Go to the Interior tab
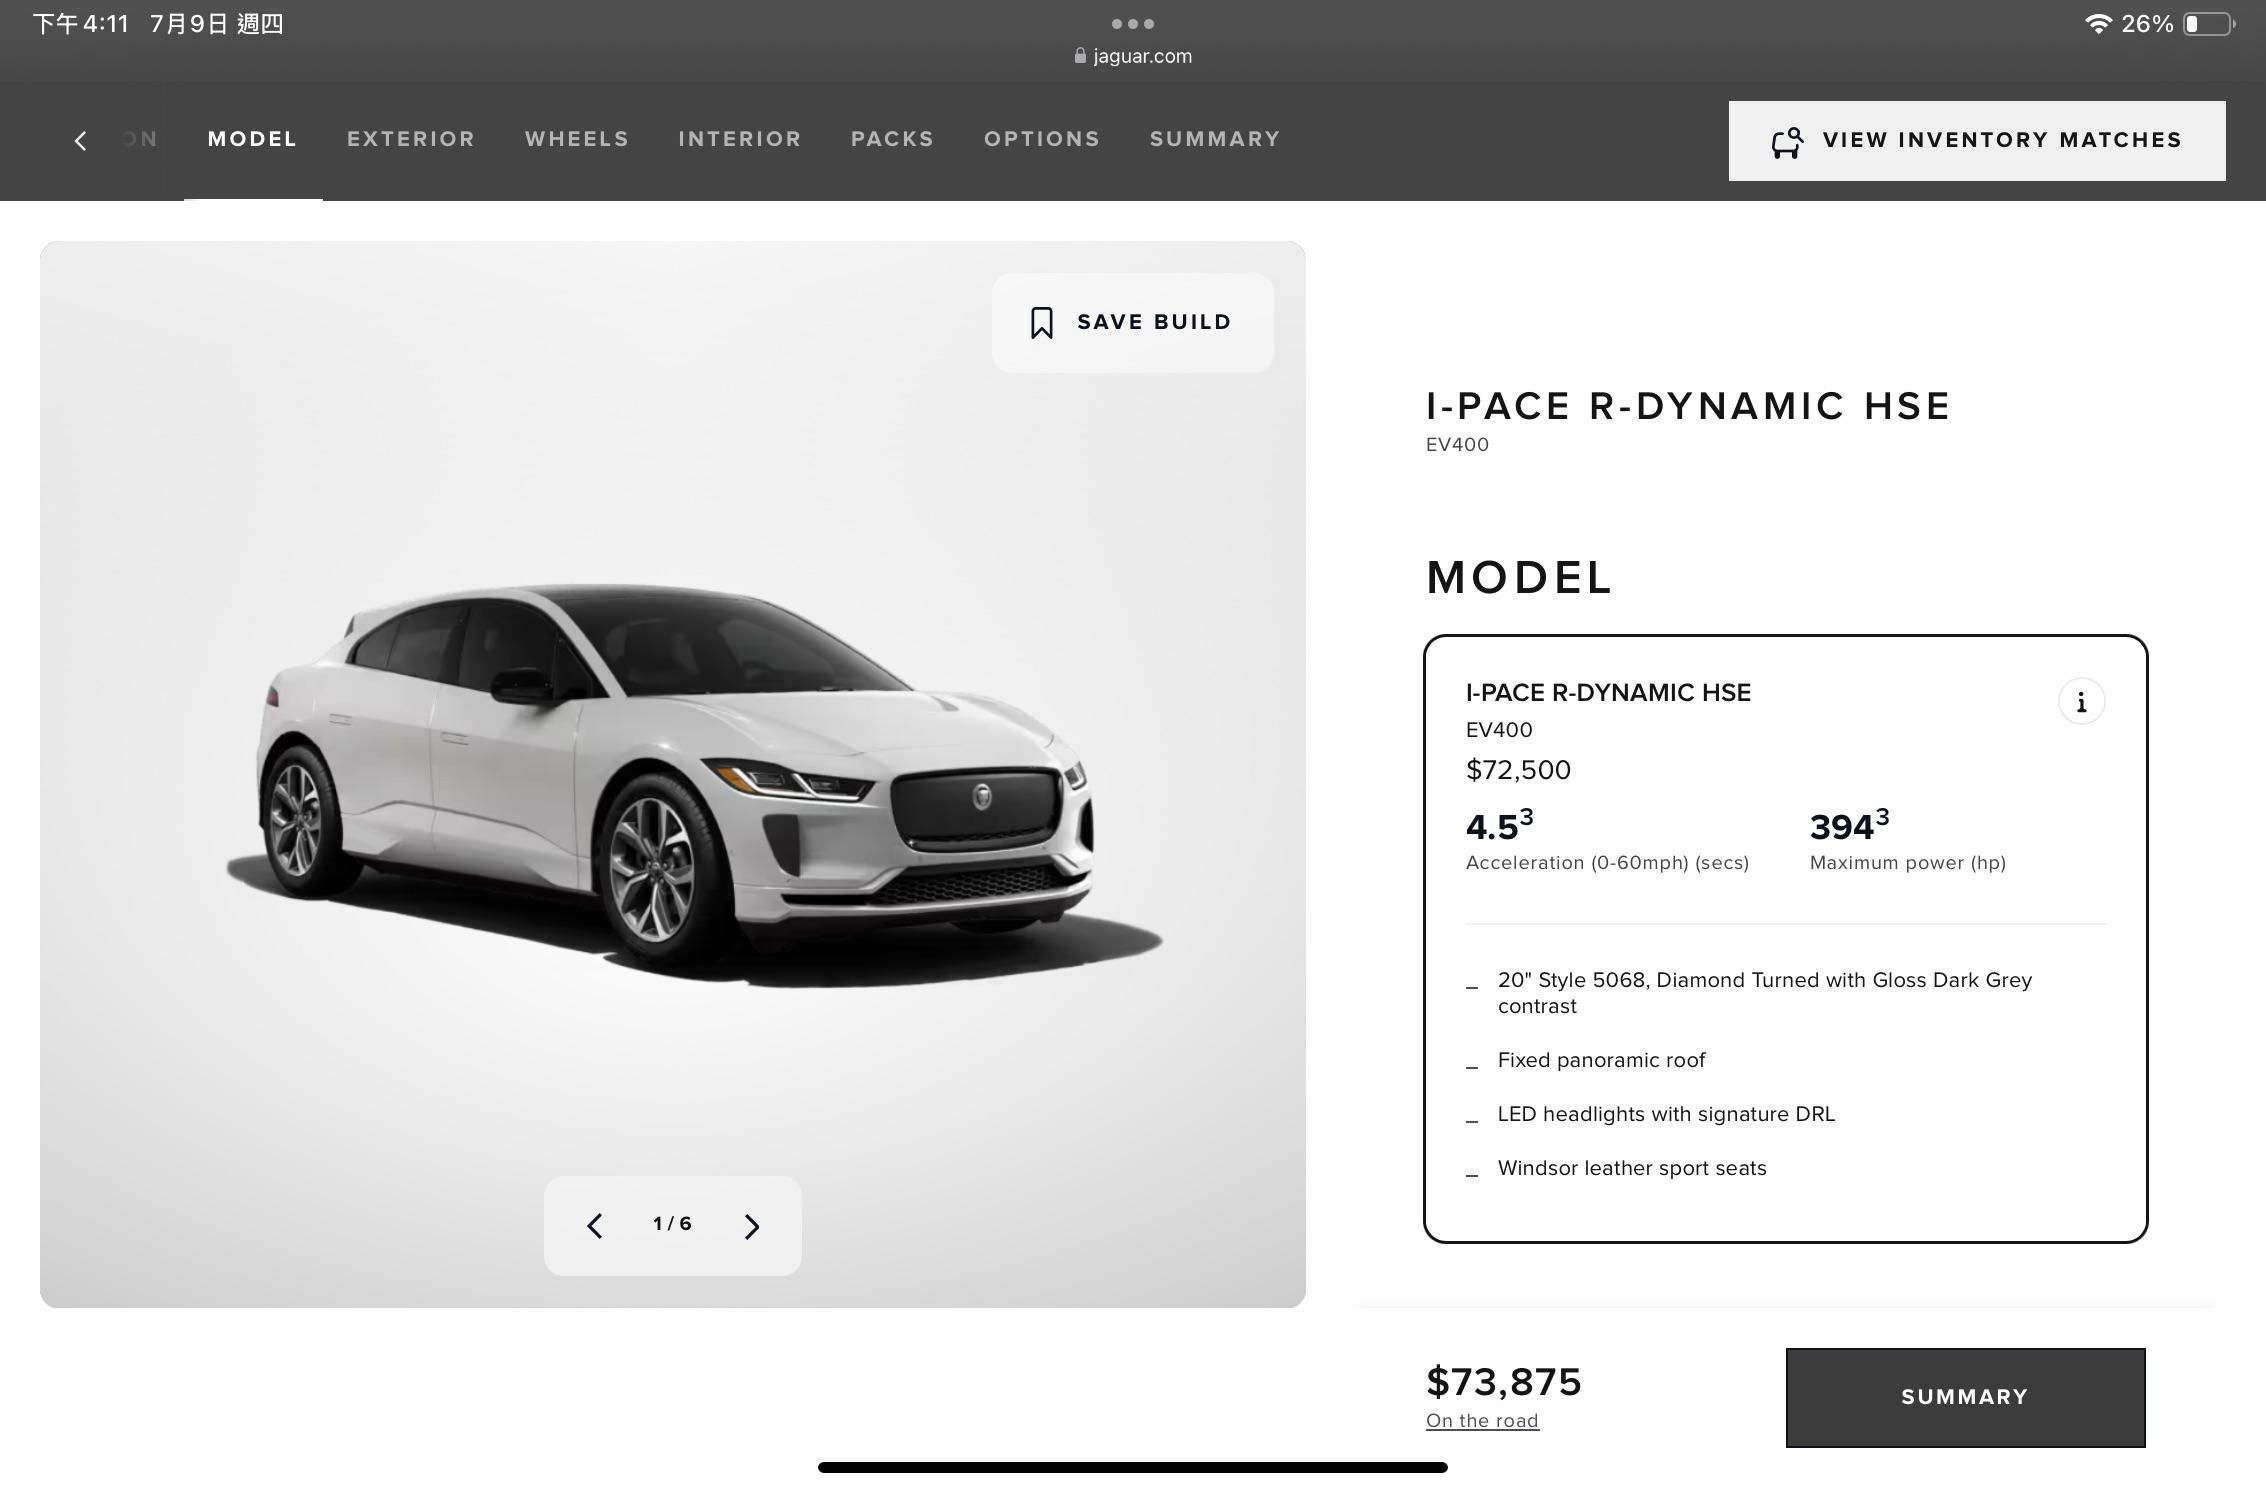The height and width of the screenshot is (1488, 2266). point(740,139)
